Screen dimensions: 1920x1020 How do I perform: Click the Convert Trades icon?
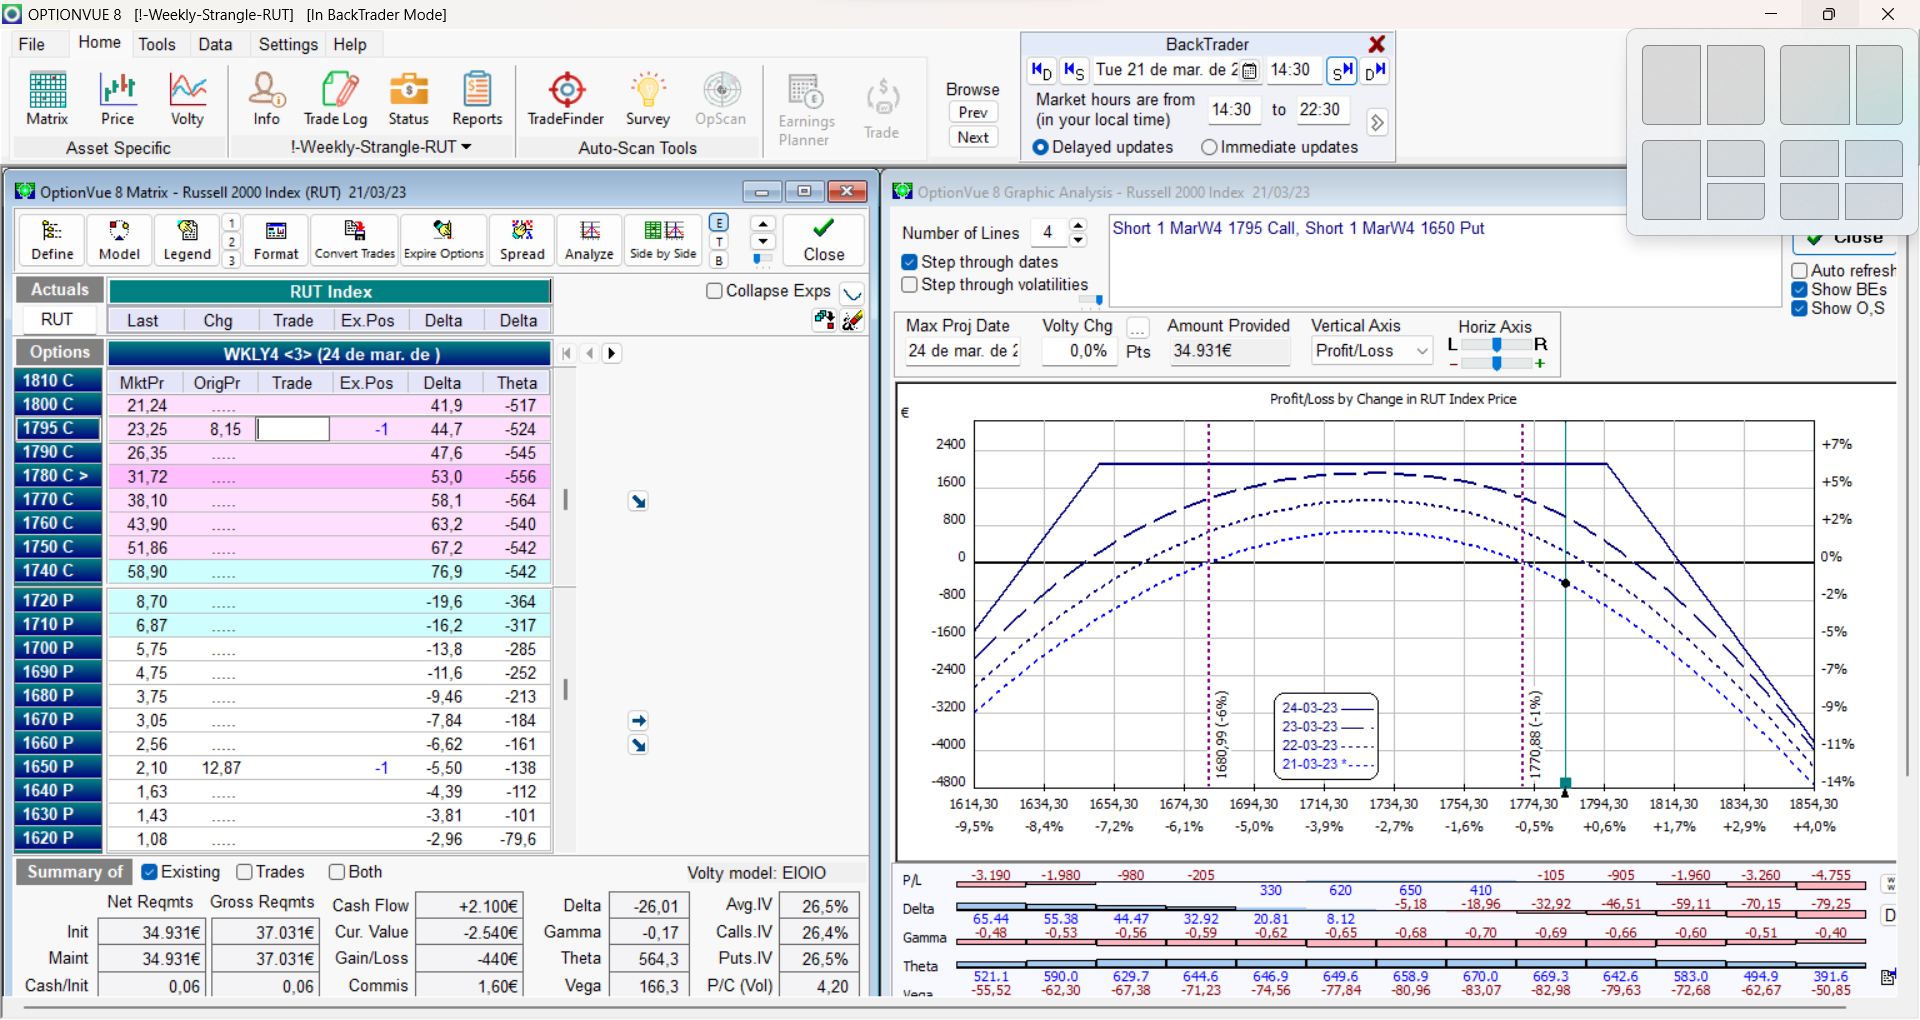click(x=355, y=240)
